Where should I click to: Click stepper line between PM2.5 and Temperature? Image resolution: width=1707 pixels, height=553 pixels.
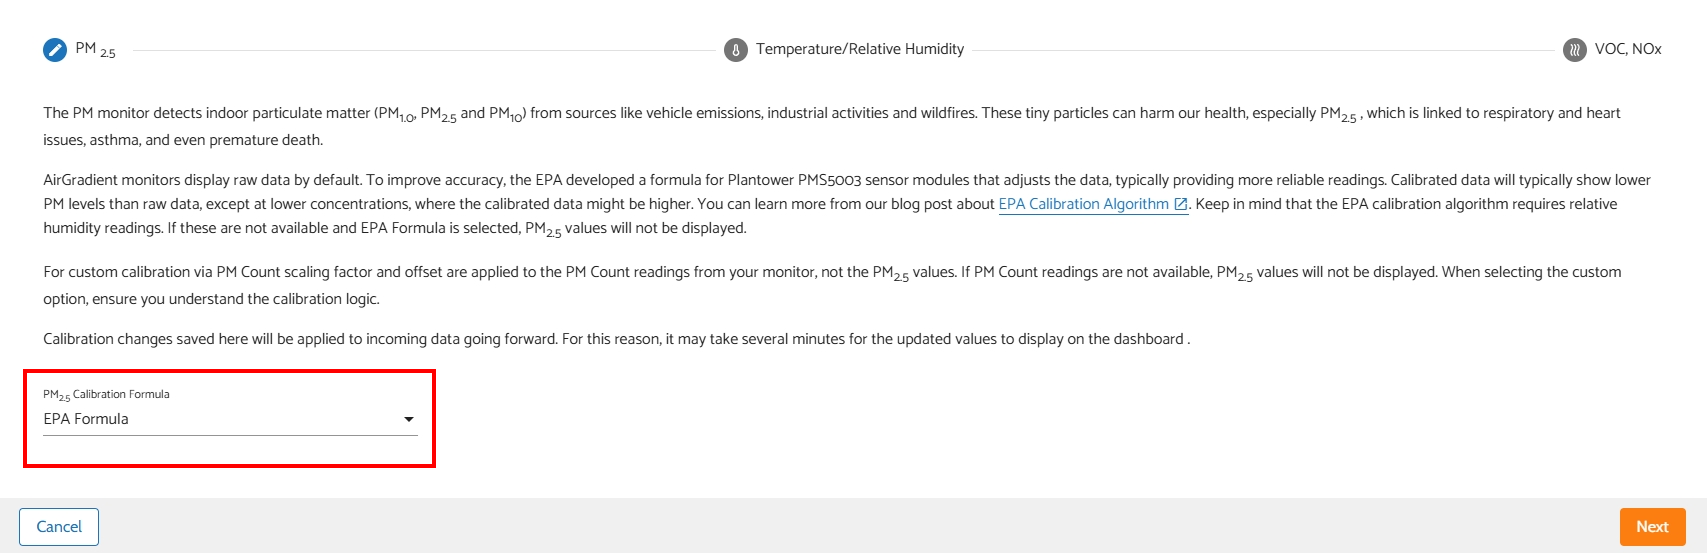pyautogui.click(x=420, y=50)
